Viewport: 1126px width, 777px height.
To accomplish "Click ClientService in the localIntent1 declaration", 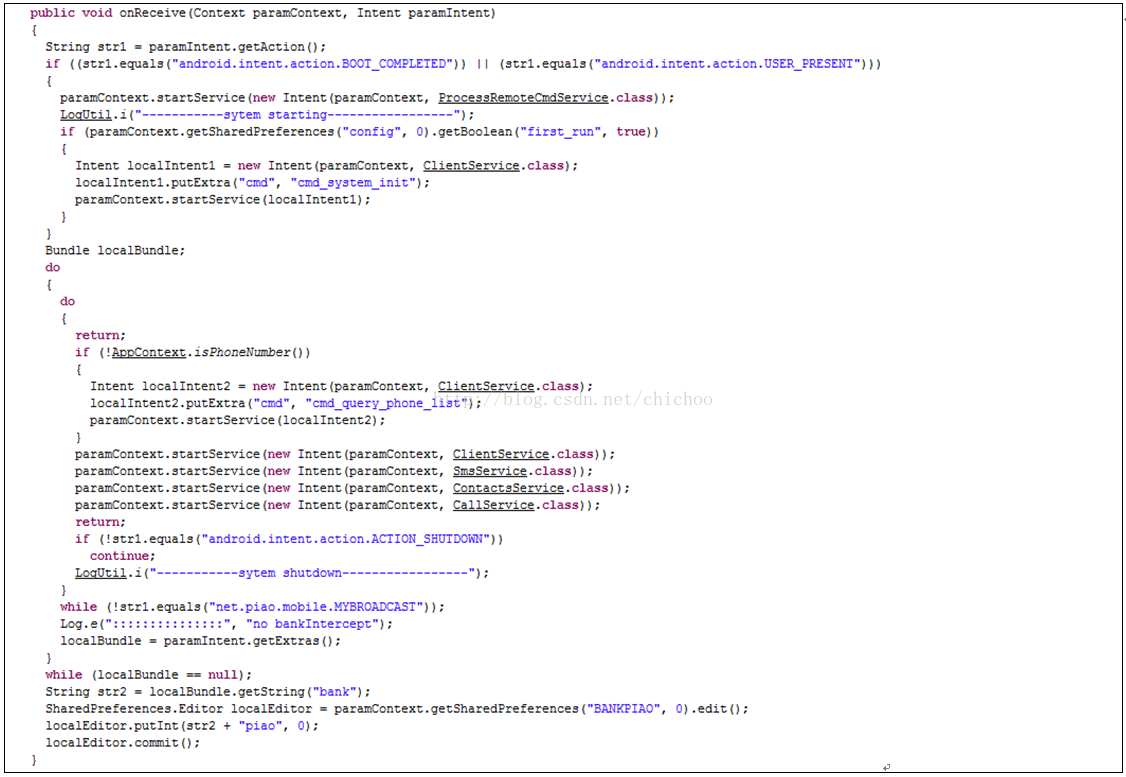I will coord(471,166).
